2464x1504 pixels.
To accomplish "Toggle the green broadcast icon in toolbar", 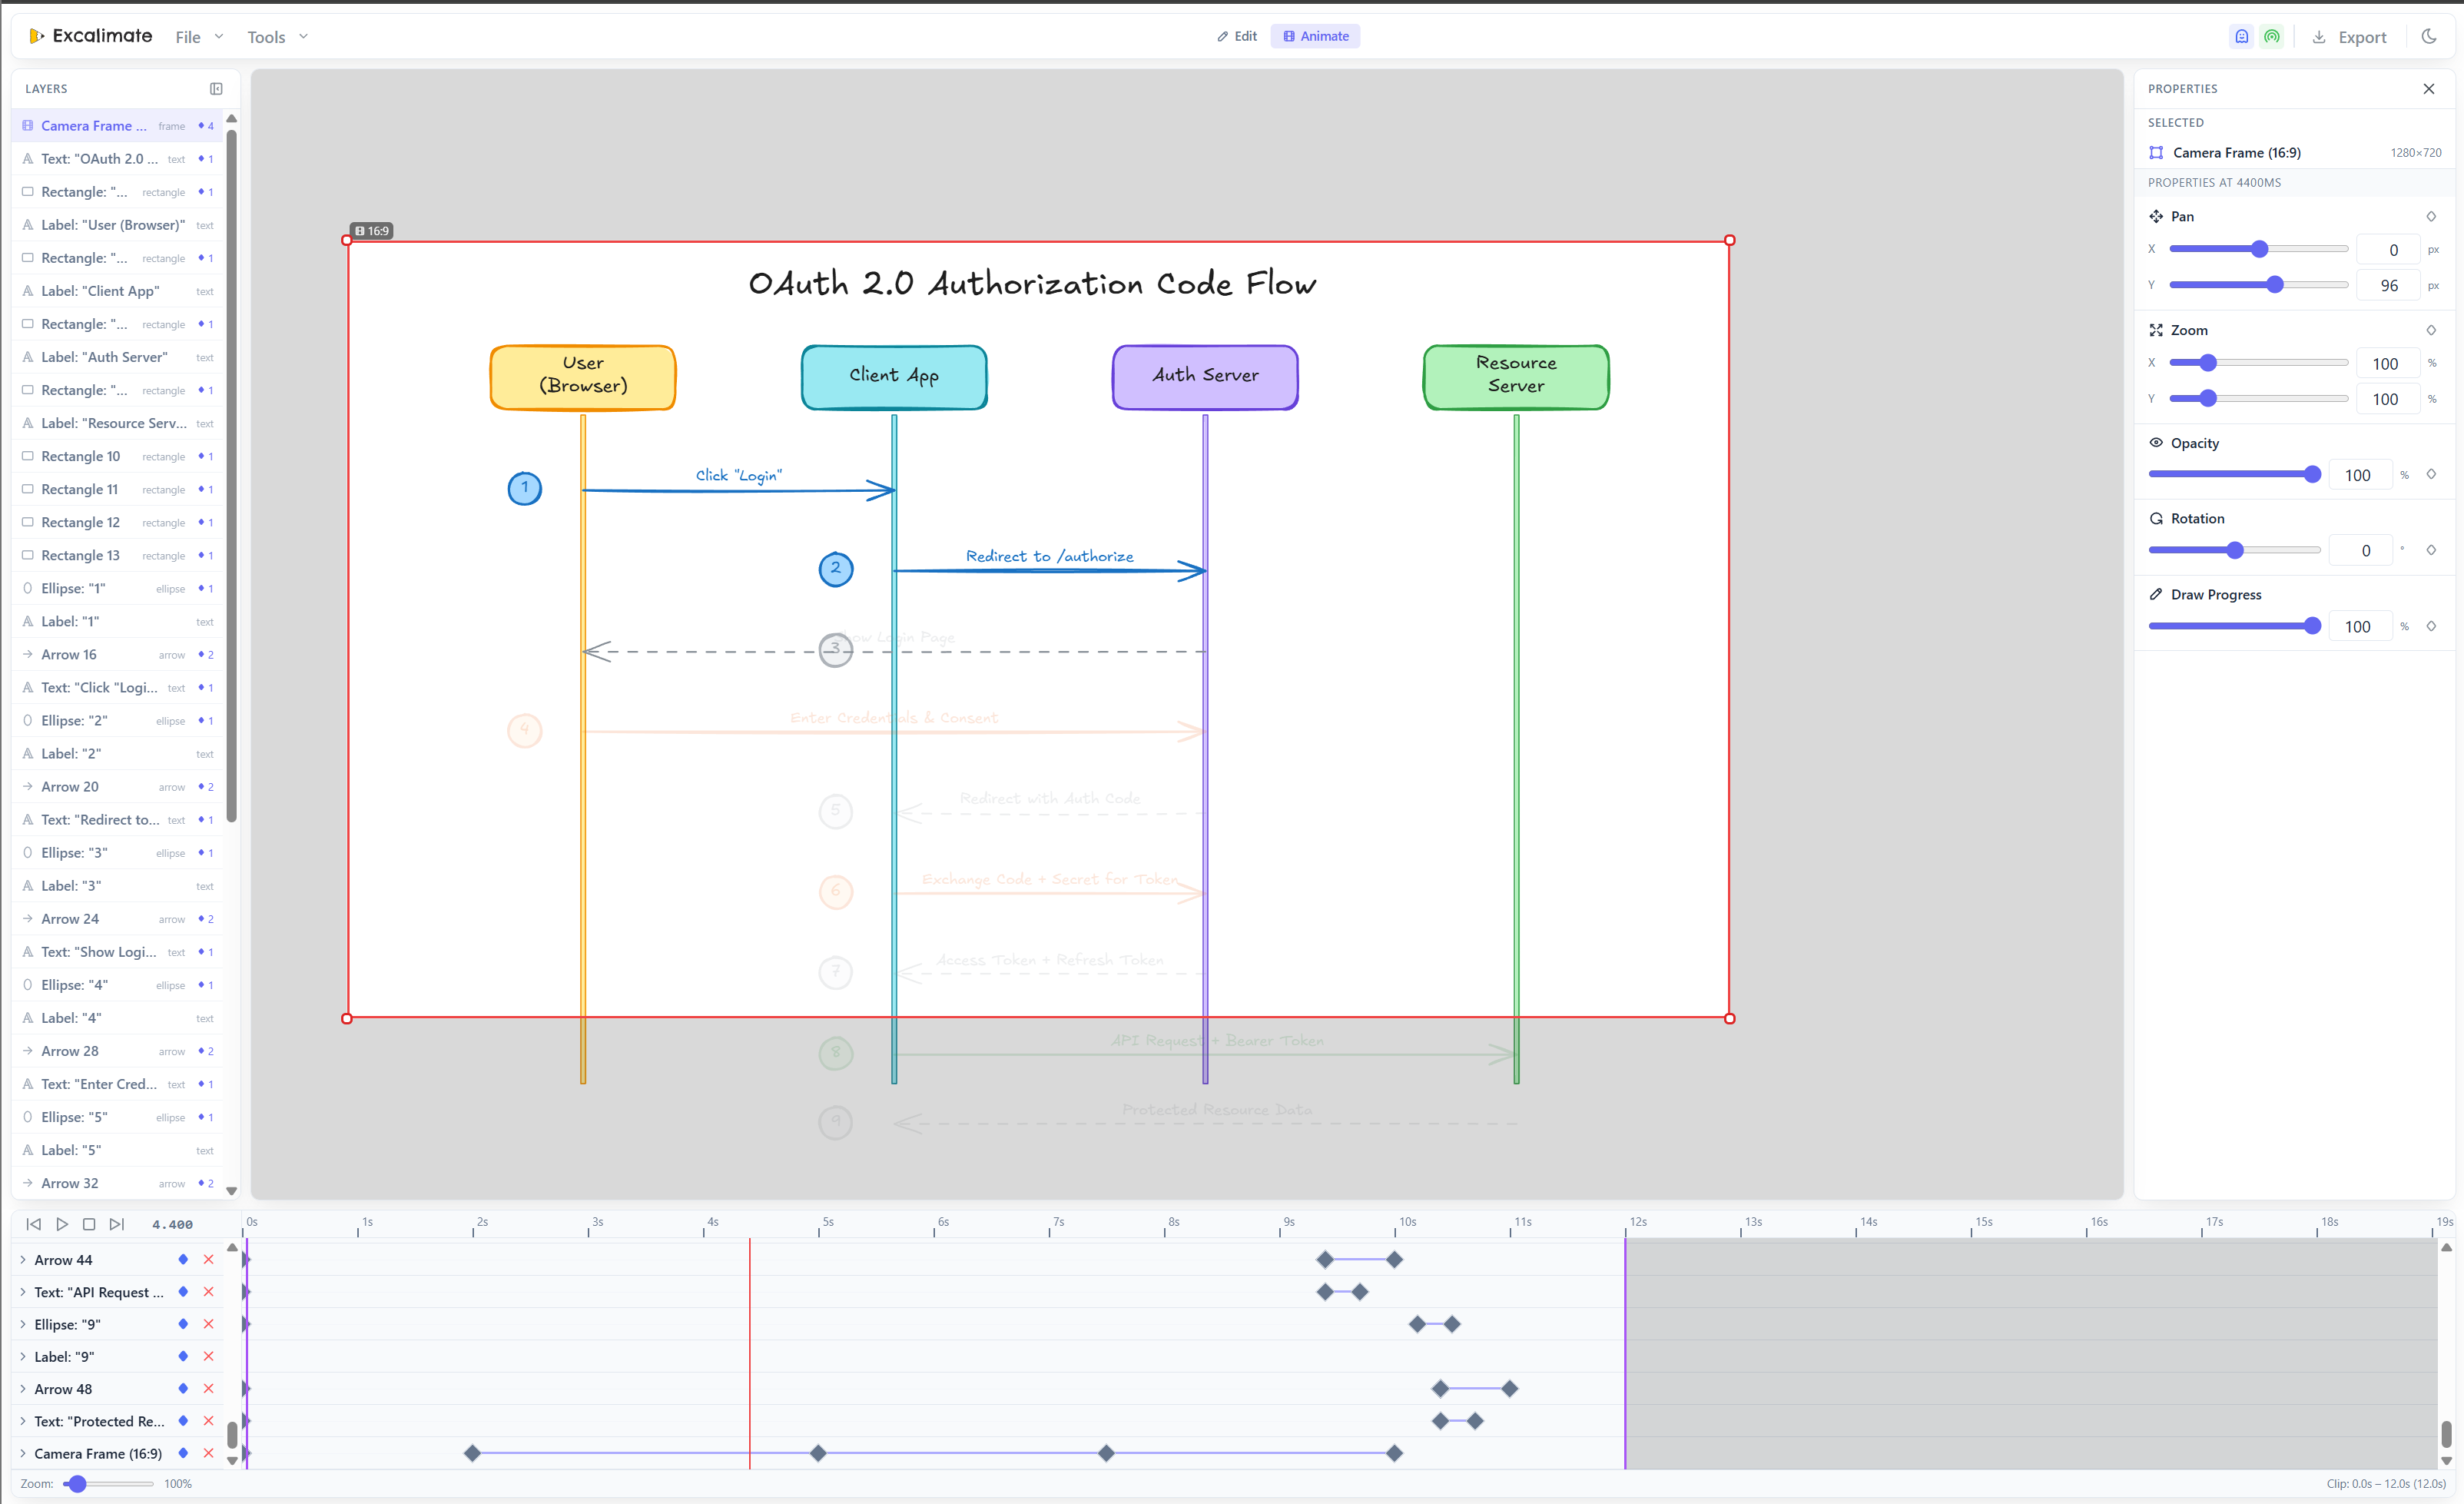I will pyautogui.click(x=2272, y=37).
